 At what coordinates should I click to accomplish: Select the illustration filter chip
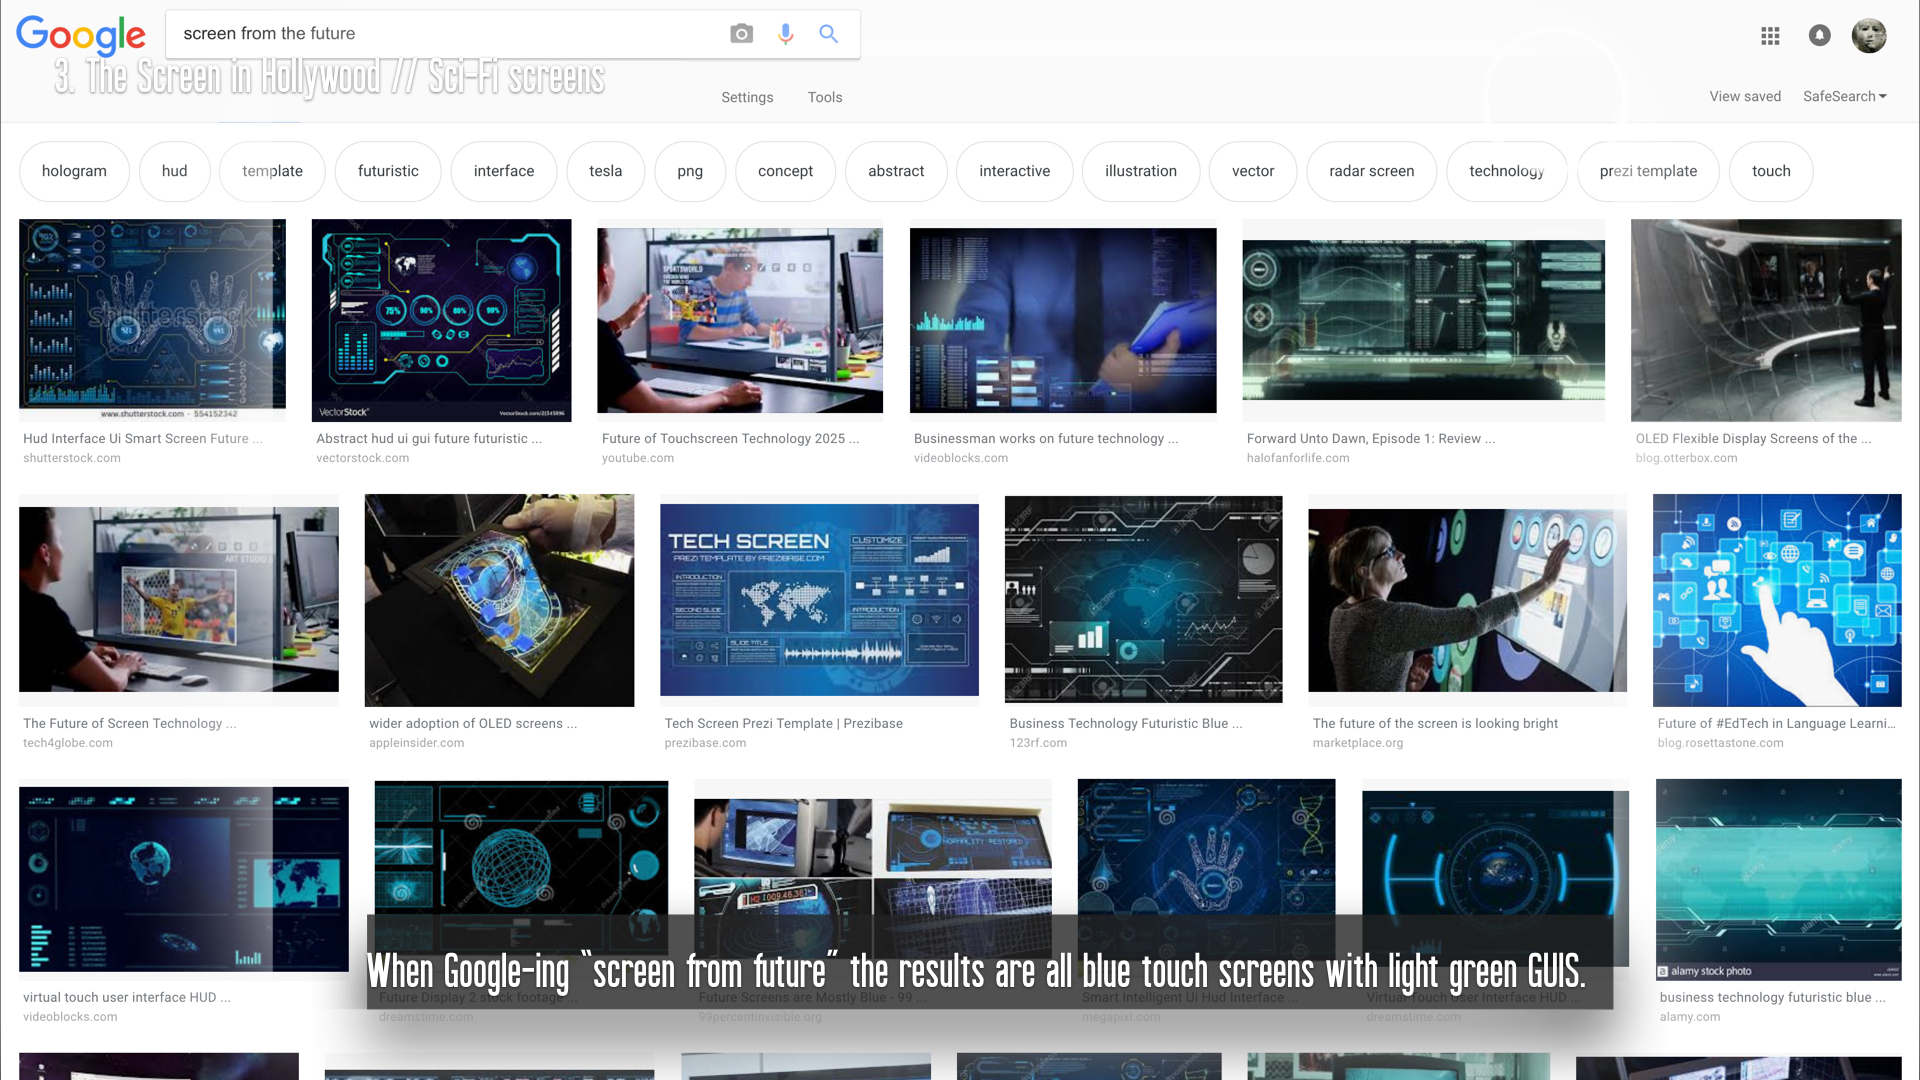coord(1141,171)
